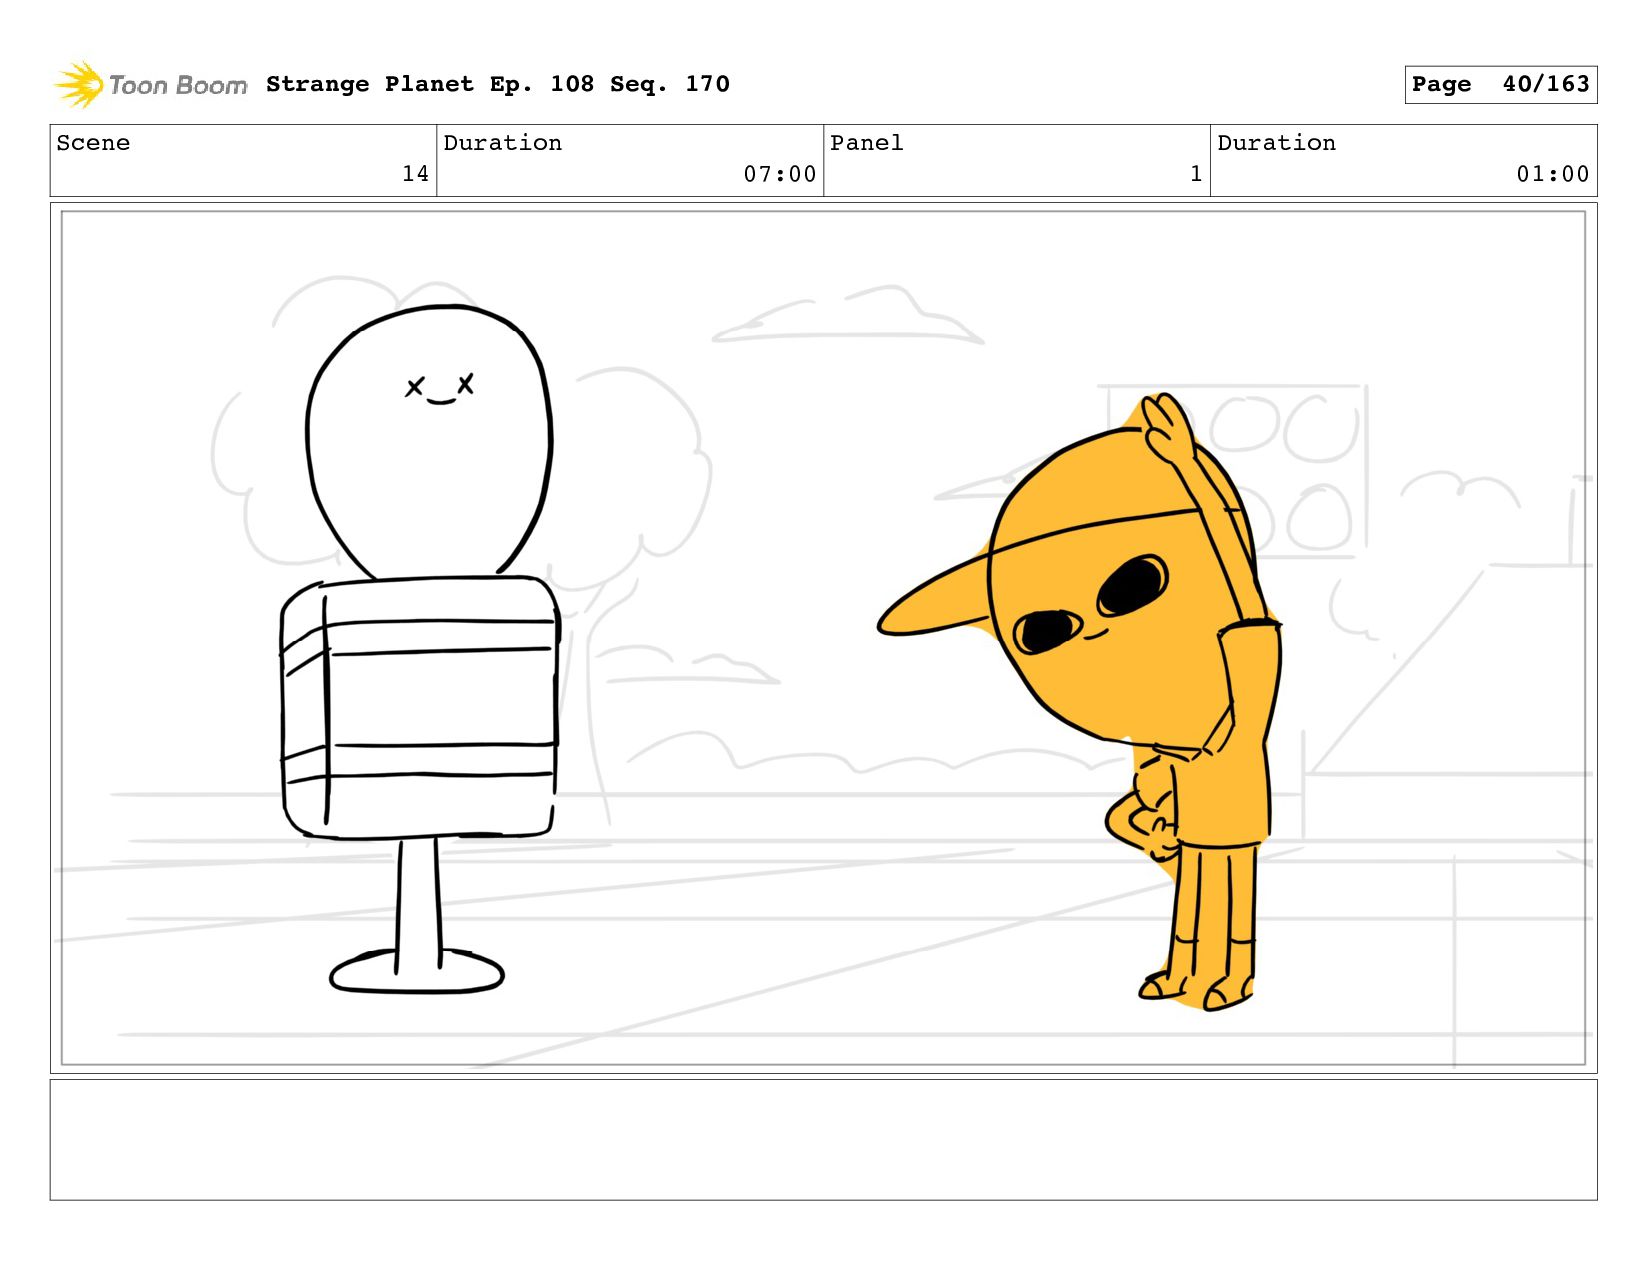Click the Toon Boom starburst logo icon
Image resolution: width=1650 pixels, height=1275 pixels.
click(78, 84)
